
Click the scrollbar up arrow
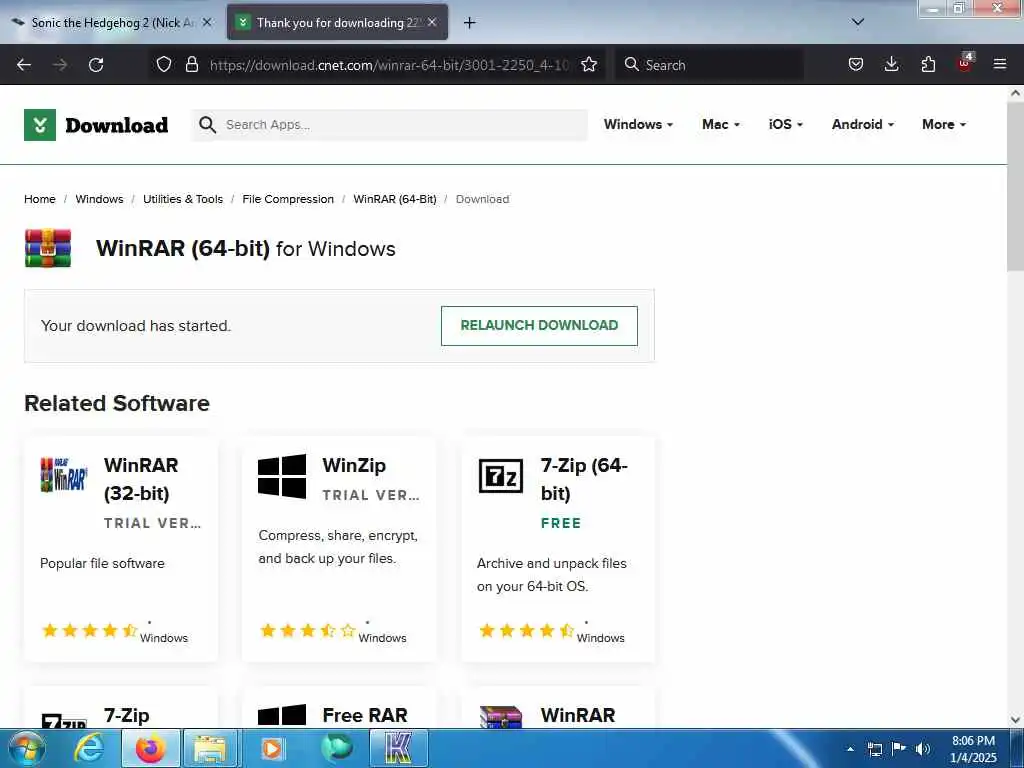click(1015, 93)
